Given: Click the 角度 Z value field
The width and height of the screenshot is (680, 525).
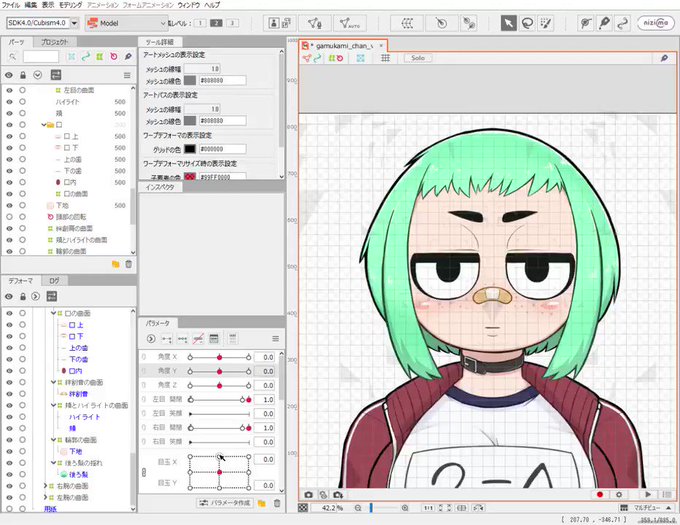Looking at the screenshot, I should point(265,385).
